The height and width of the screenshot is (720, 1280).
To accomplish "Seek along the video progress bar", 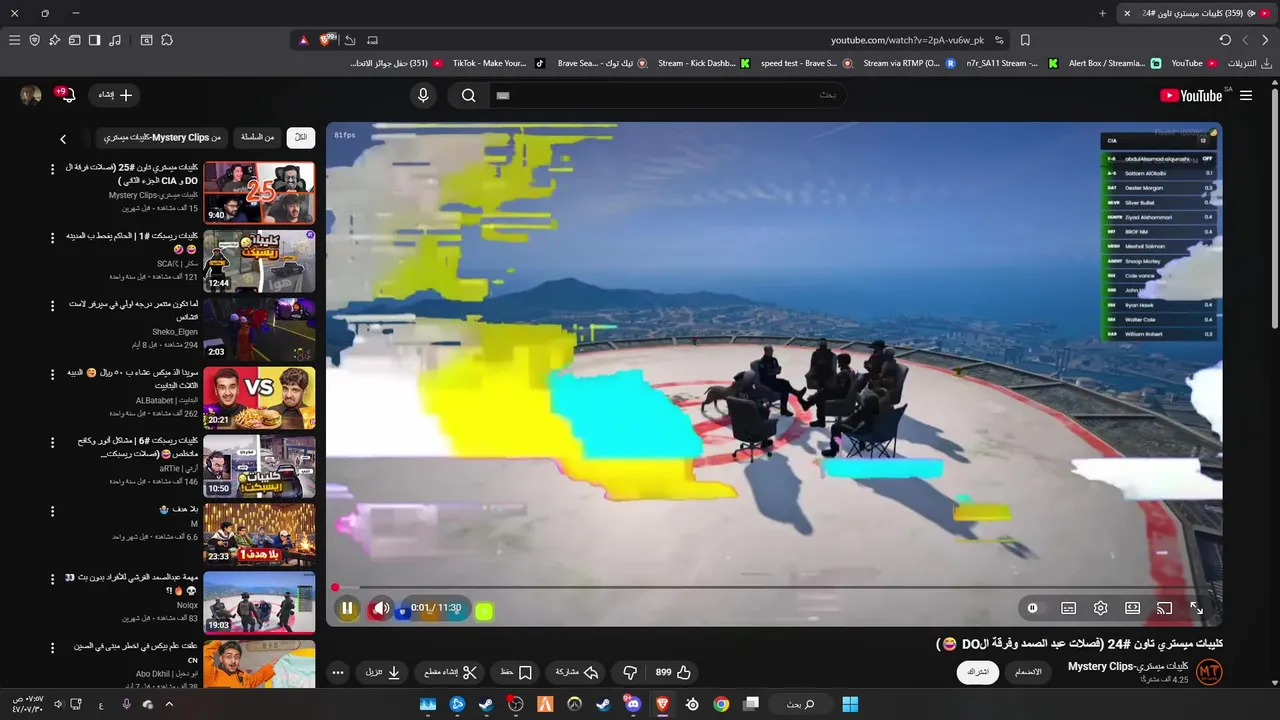I will [x=773, y=588].
